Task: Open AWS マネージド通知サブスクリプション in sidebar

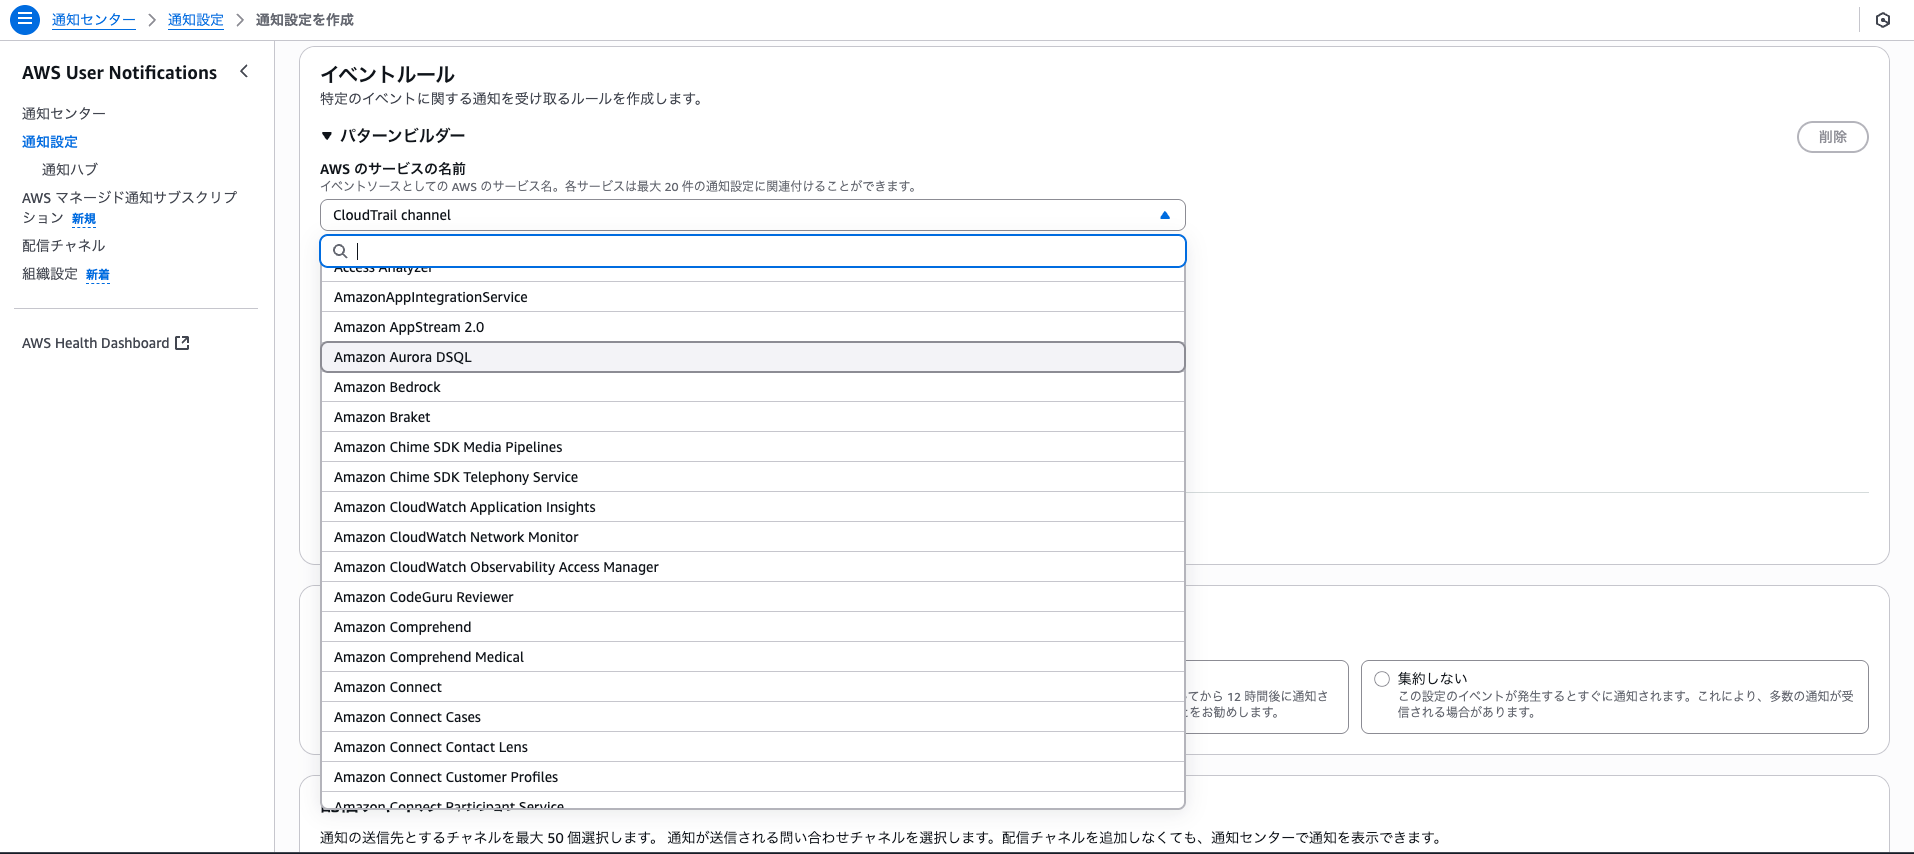Action: [130, 207]
